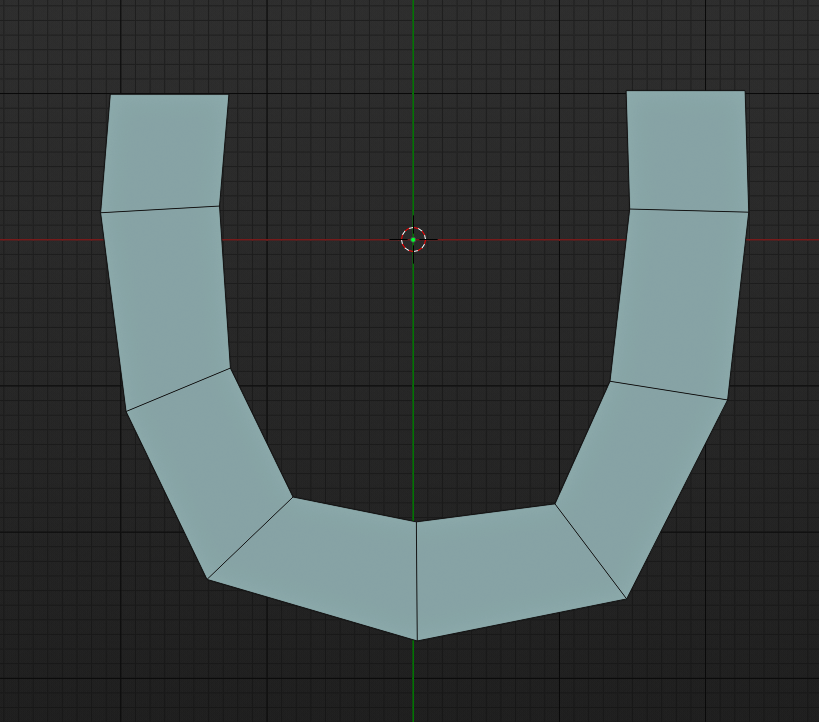The height and width of the screenshot is (722, 819).
Task: Click the 3D cursor at the world origin
Action: click(414, 239)
